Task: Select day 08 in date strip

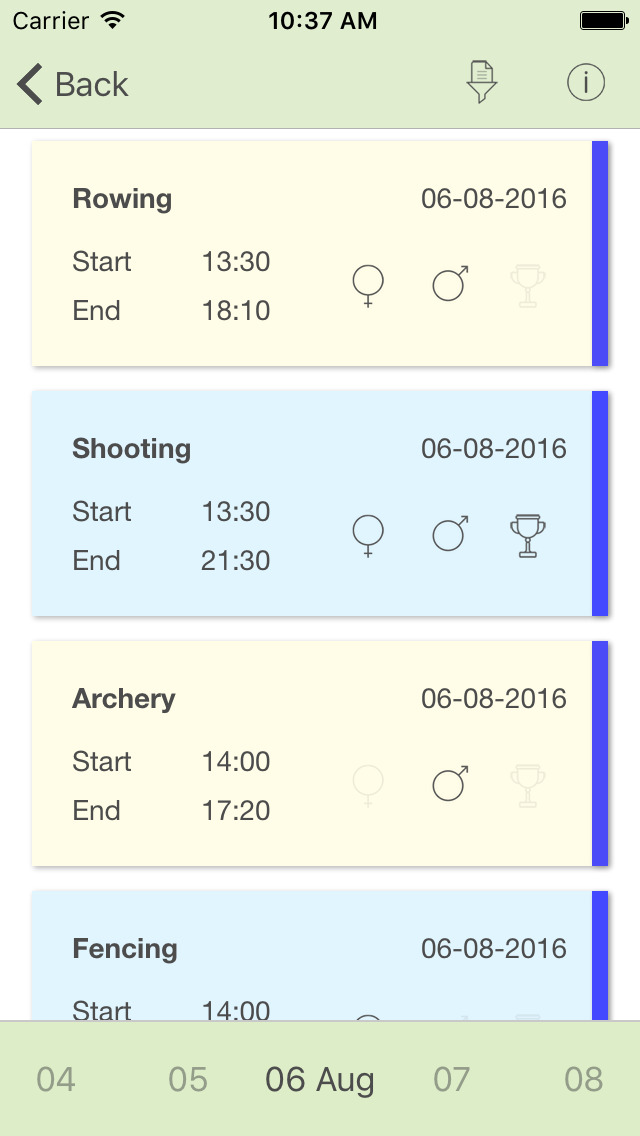Action: (x=584, y=1080)
